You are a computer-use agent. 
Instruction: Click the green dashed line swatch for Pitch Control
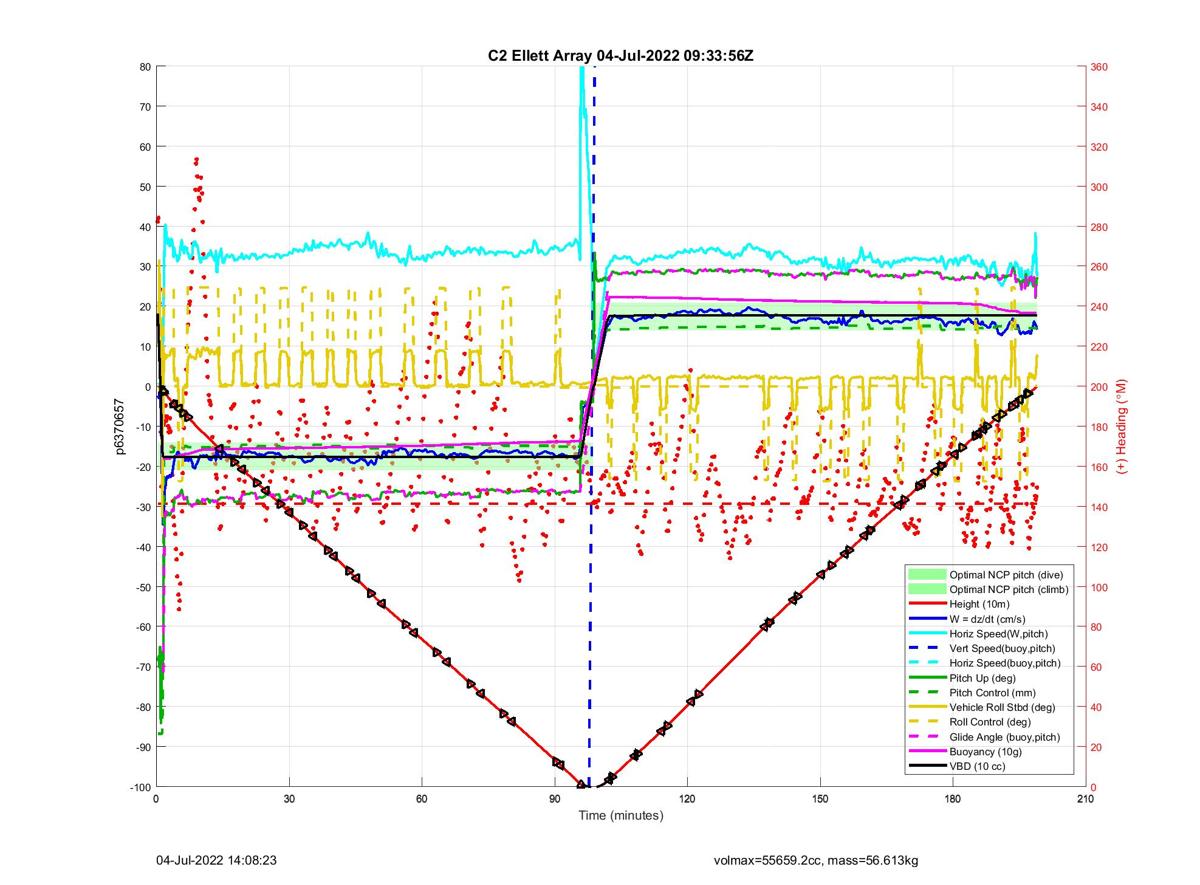(926, 693)
